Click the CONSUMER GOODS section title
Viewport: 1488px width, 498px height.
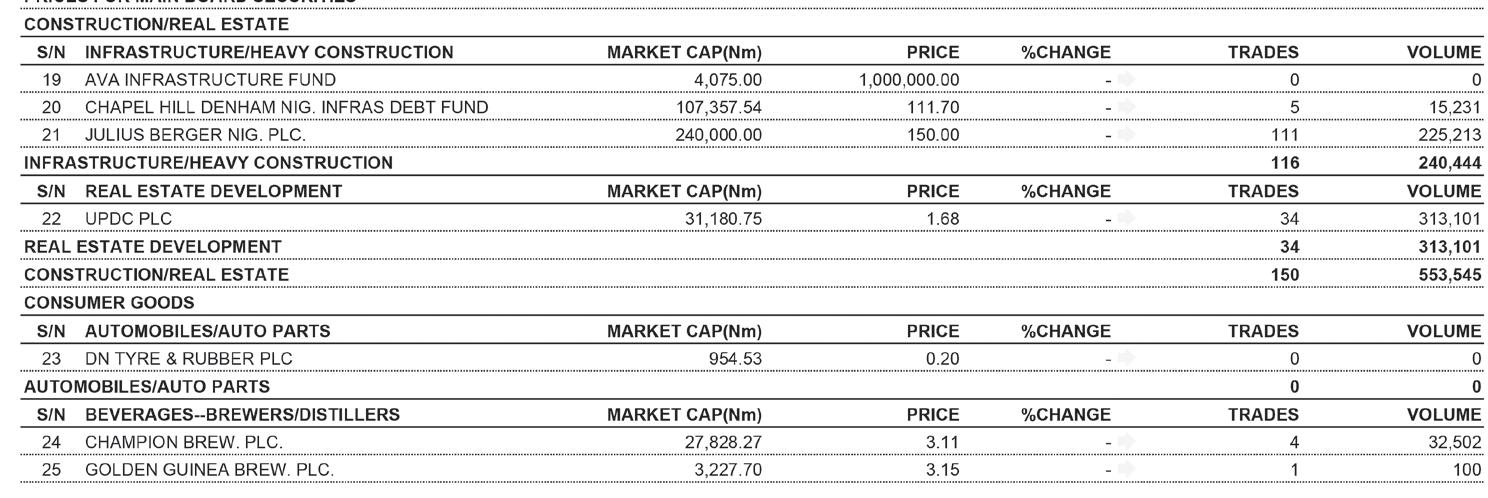109,302
